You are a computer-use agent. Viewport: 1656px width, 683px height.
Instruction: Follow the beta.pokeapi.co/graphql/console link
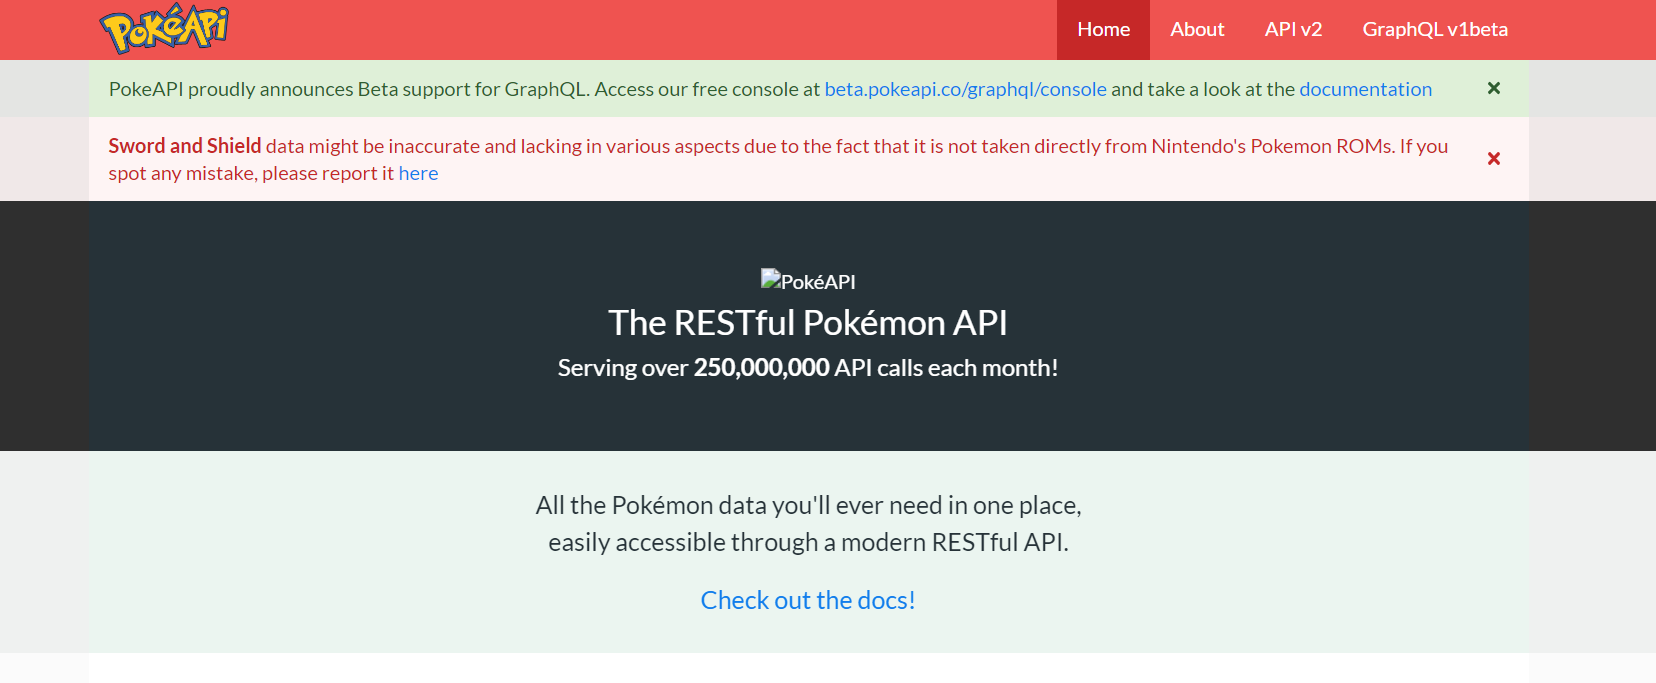[x=965, y=89]
